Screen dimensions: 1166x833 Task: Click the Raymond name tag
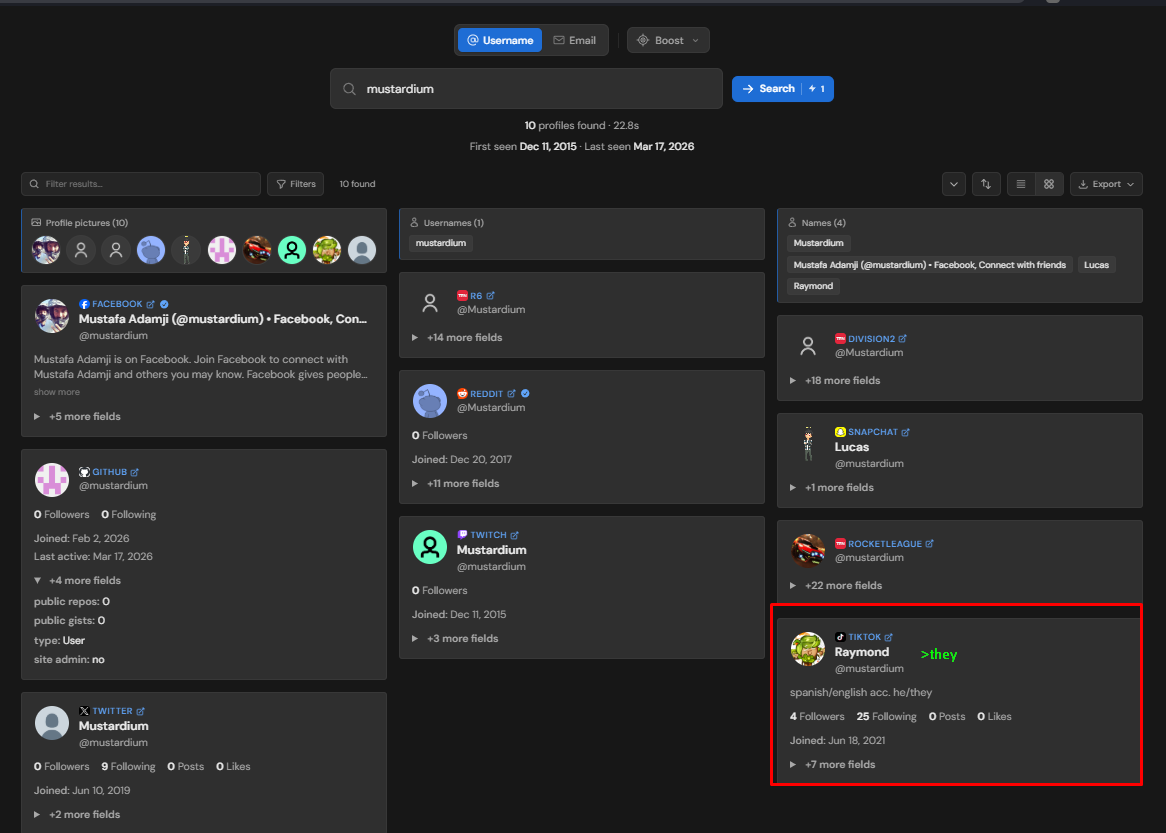coord(813,286)
